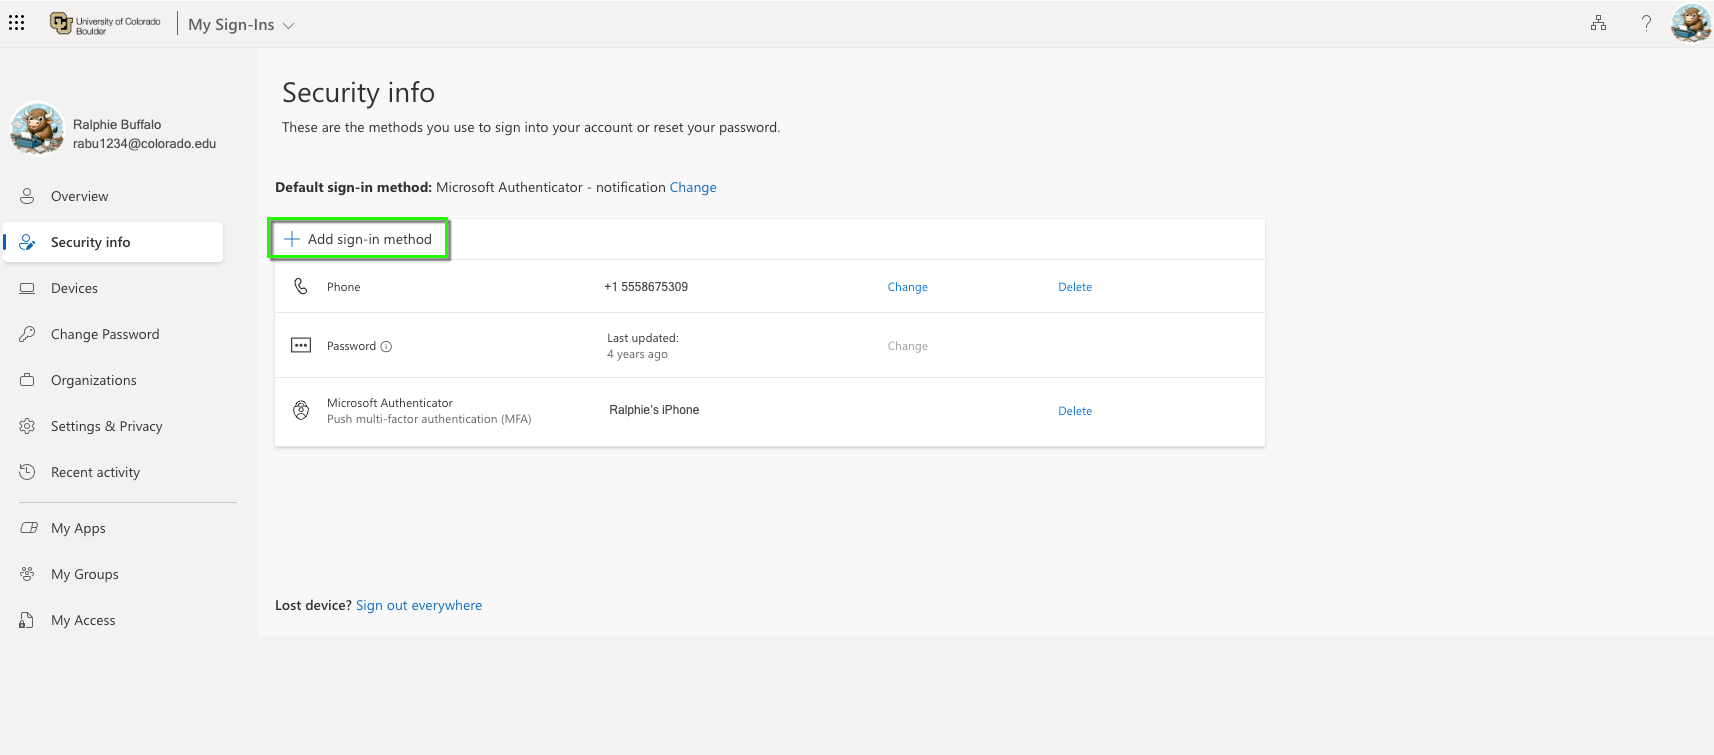This screenshot has width=1714, height=755.
Task: Open My Apps from the sidebar
Action: 78,528
